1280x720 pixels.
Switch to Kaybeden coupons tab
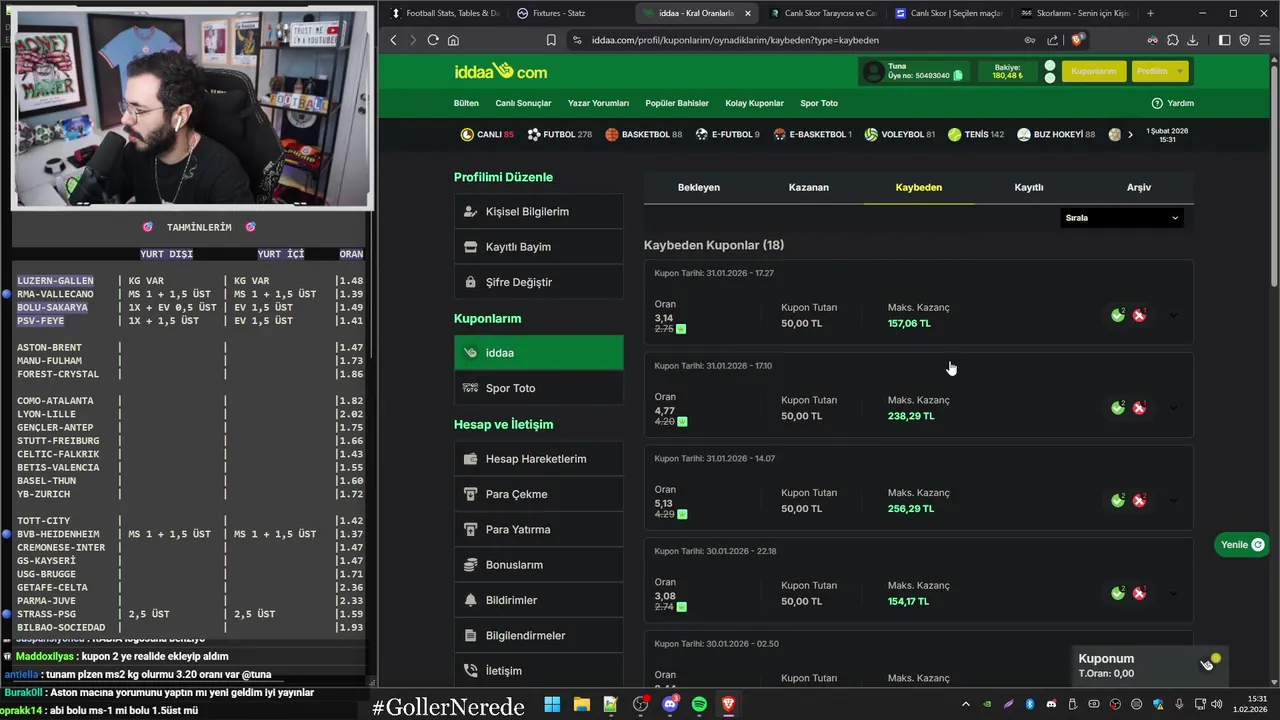coord(919,187)
